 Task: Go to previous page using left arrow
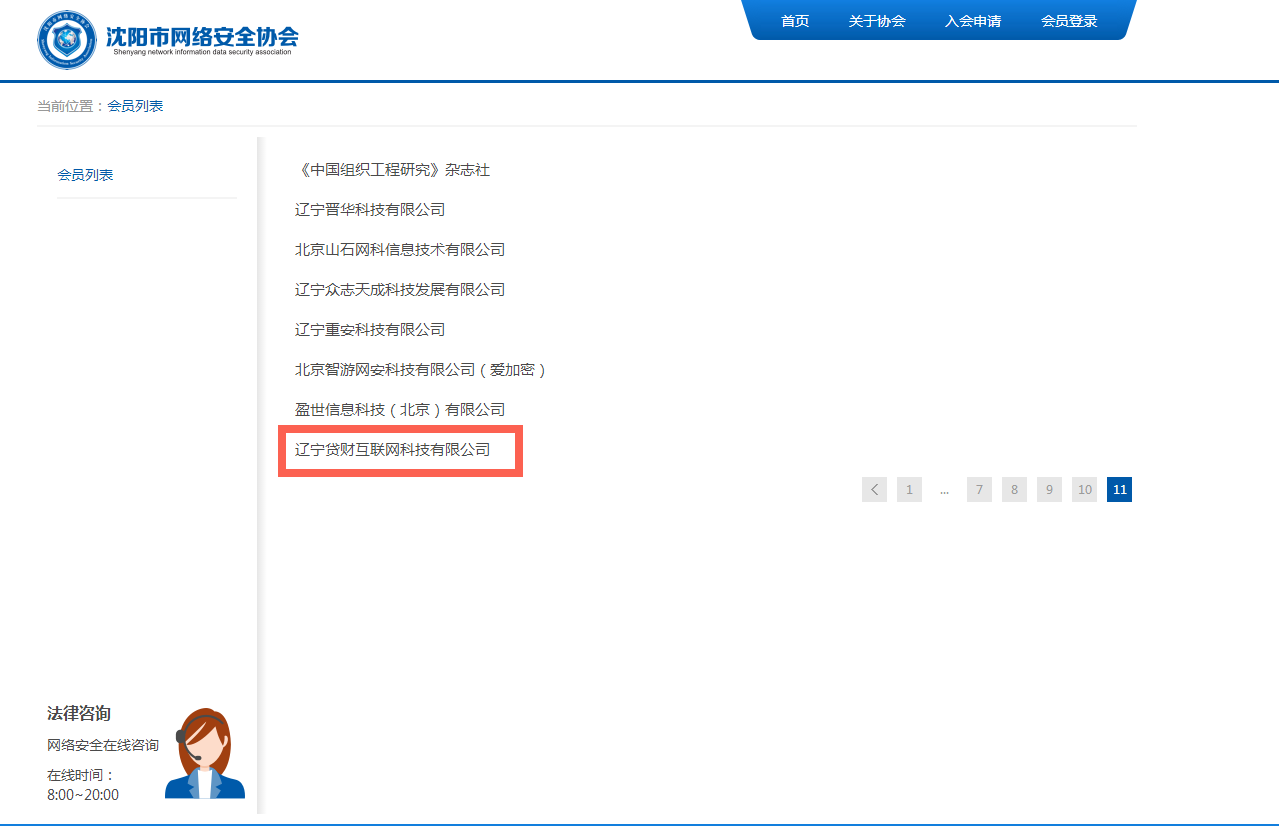click(874, 489)
